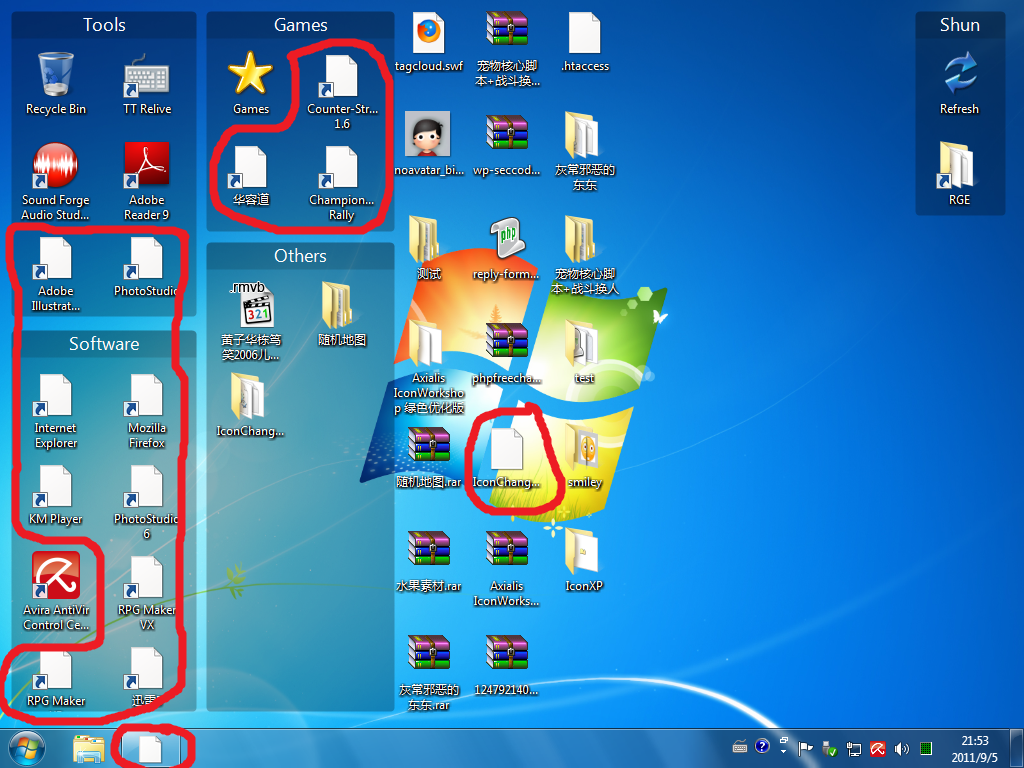The width and height of the screenshot is (1024, 768).
Task: Click the Safely Remove Hardware tray icon
Action: tap(829, 748)
